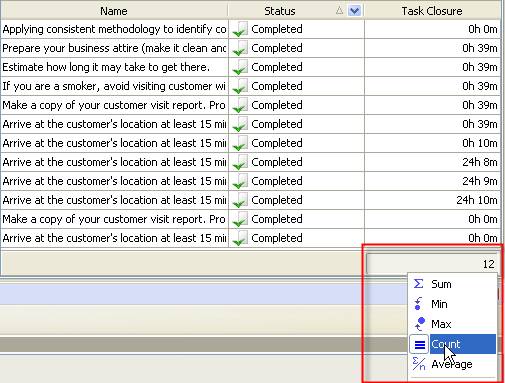Select 'Arrive at the customer's location' name in 24h 9m row

[114, 181]
